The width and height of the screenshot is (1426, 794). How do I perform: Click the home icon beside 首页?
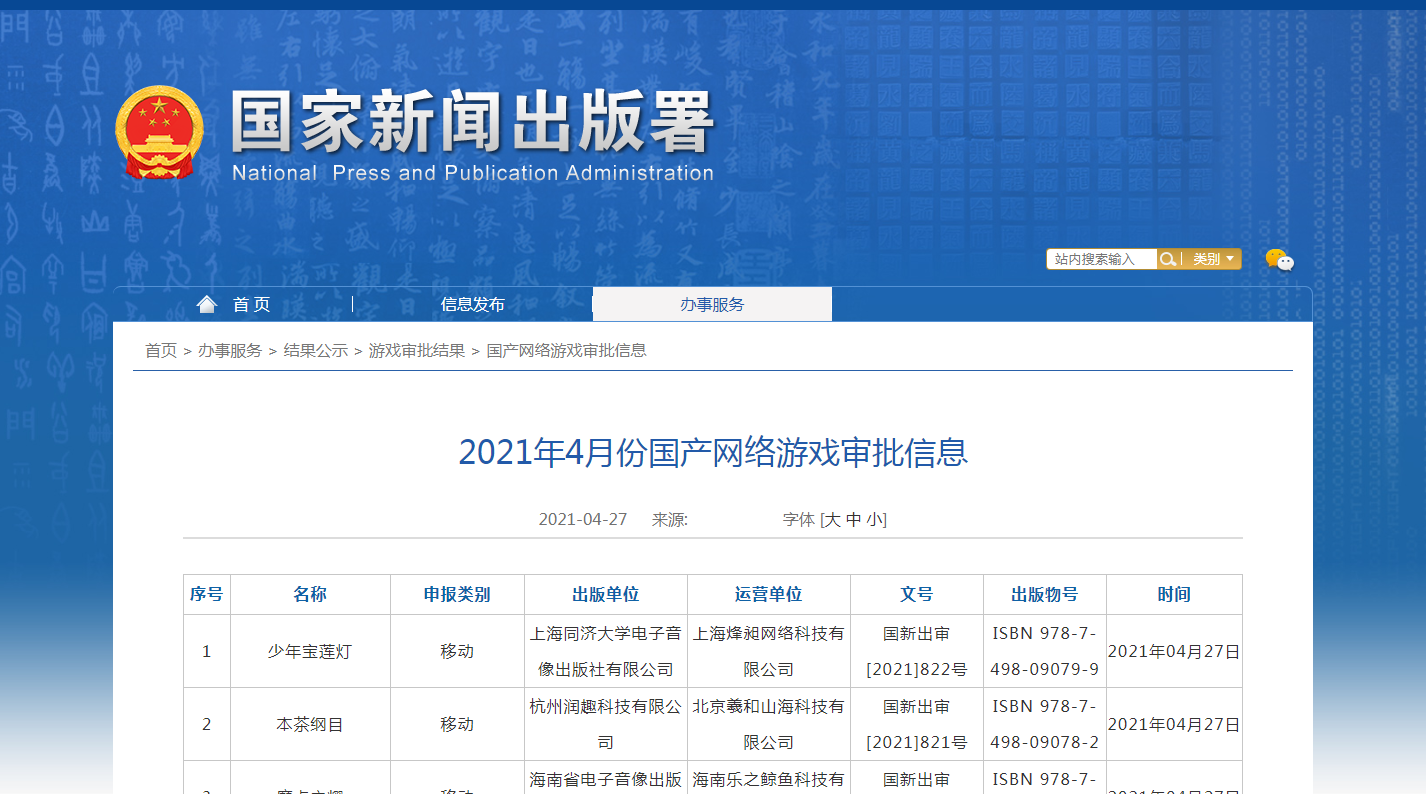206,304
